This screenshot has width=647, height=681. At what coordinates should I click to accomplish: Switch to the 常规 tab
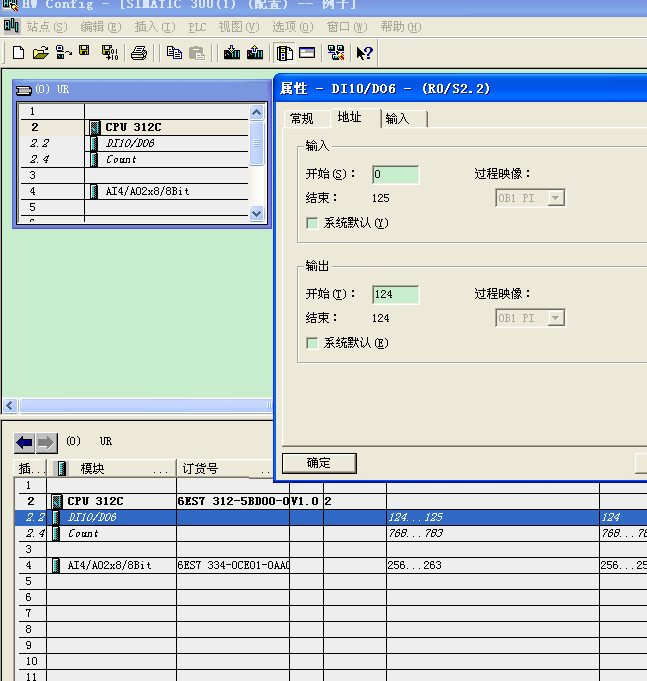click(x=302, y=119)
